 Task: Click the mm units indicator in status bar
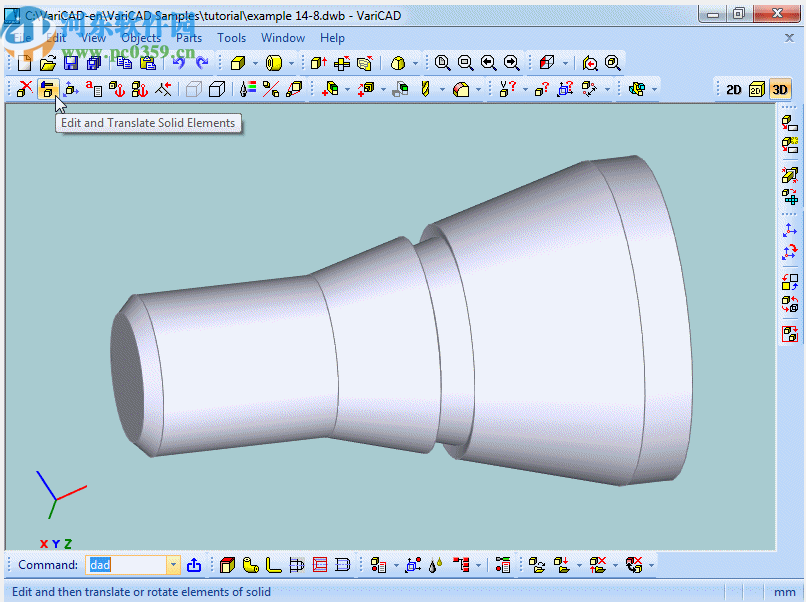[784, 592]
